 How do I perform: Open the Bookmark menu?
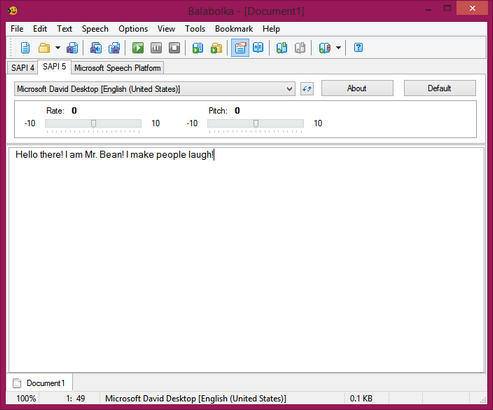pyautogui.click(x=234, y=29)
